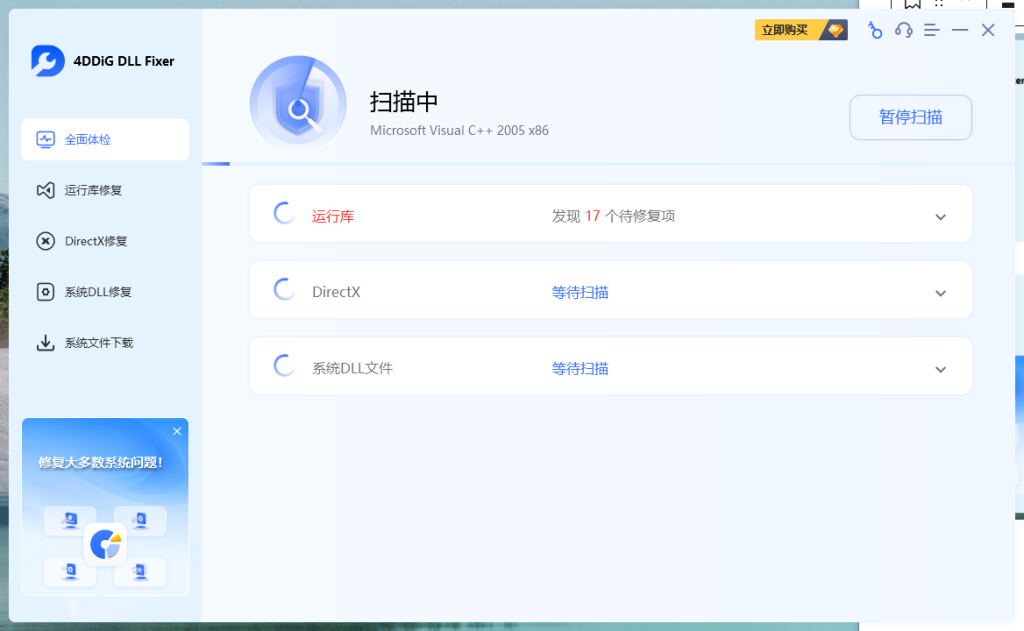Select the 全面体检 sidebar icon
Screen dimensions: 1024x631
click(45, 139)
